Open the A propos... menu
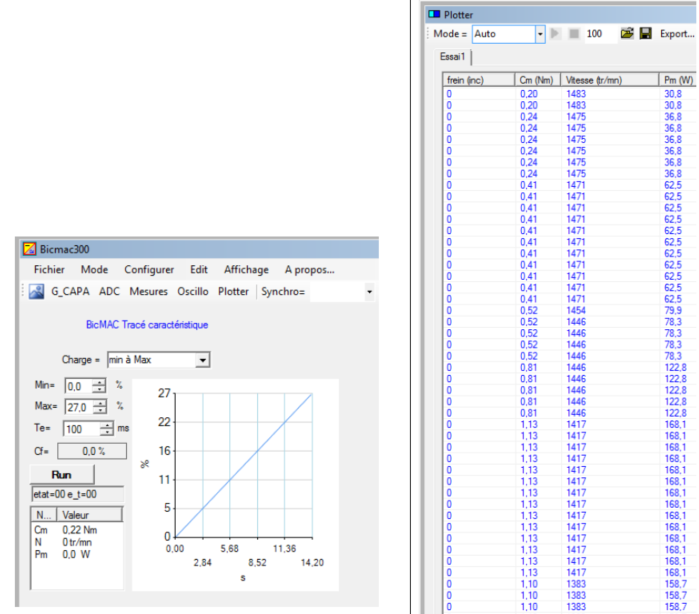This screenshot has width=699, height=614. [x=309, y=270]
